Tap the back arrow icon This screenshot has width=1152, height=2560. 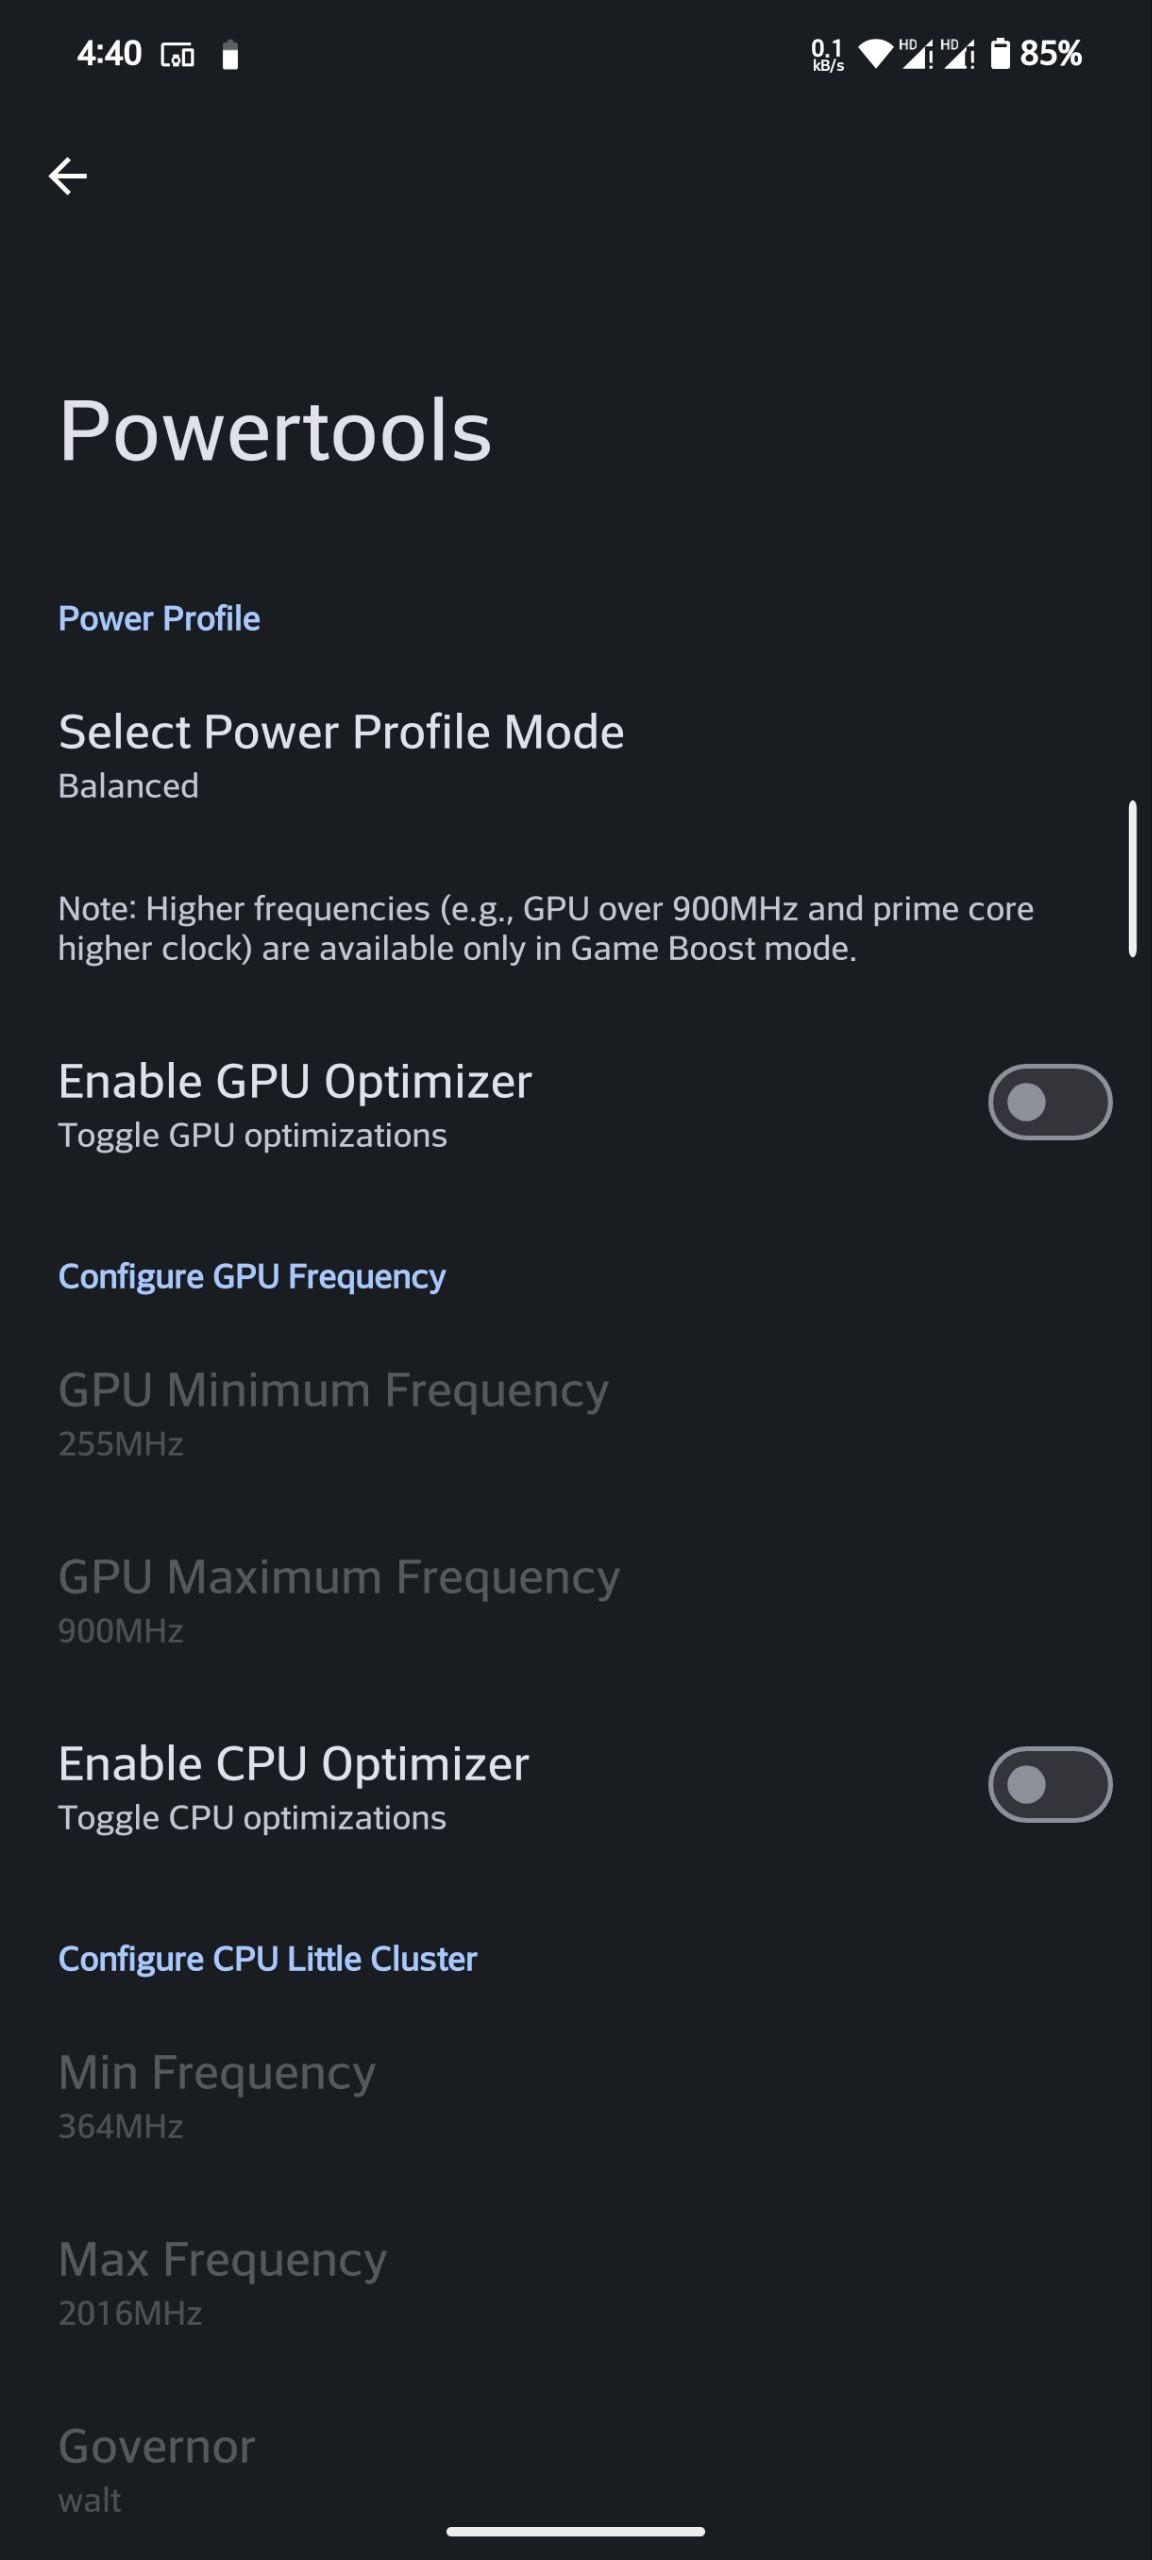(68, 176)
